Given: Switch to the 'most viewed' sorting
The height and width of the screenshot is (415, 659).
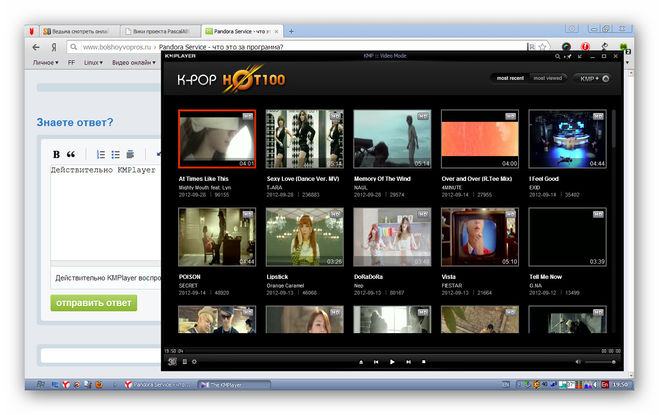Looking at the screenshot, I should tap(548, 78).
